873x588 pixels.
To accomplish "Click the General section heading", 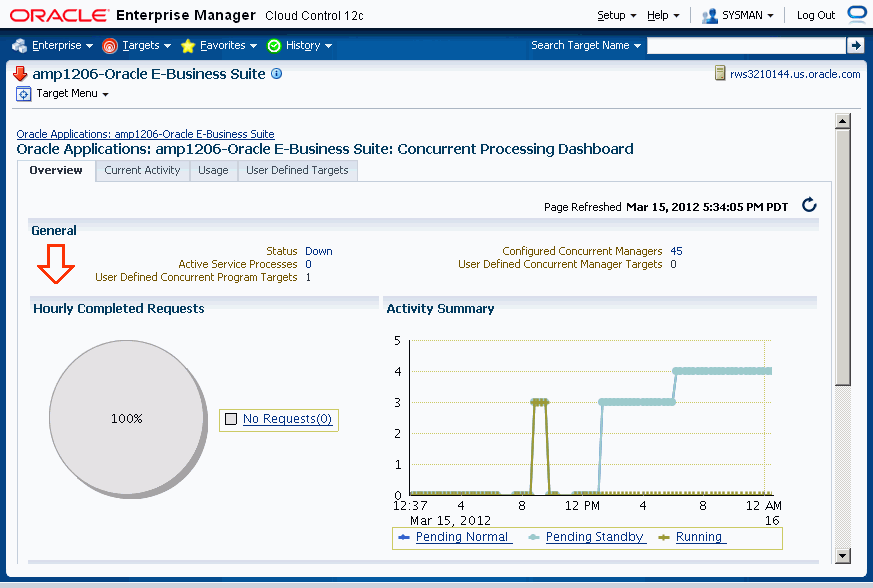I will 54,231.
